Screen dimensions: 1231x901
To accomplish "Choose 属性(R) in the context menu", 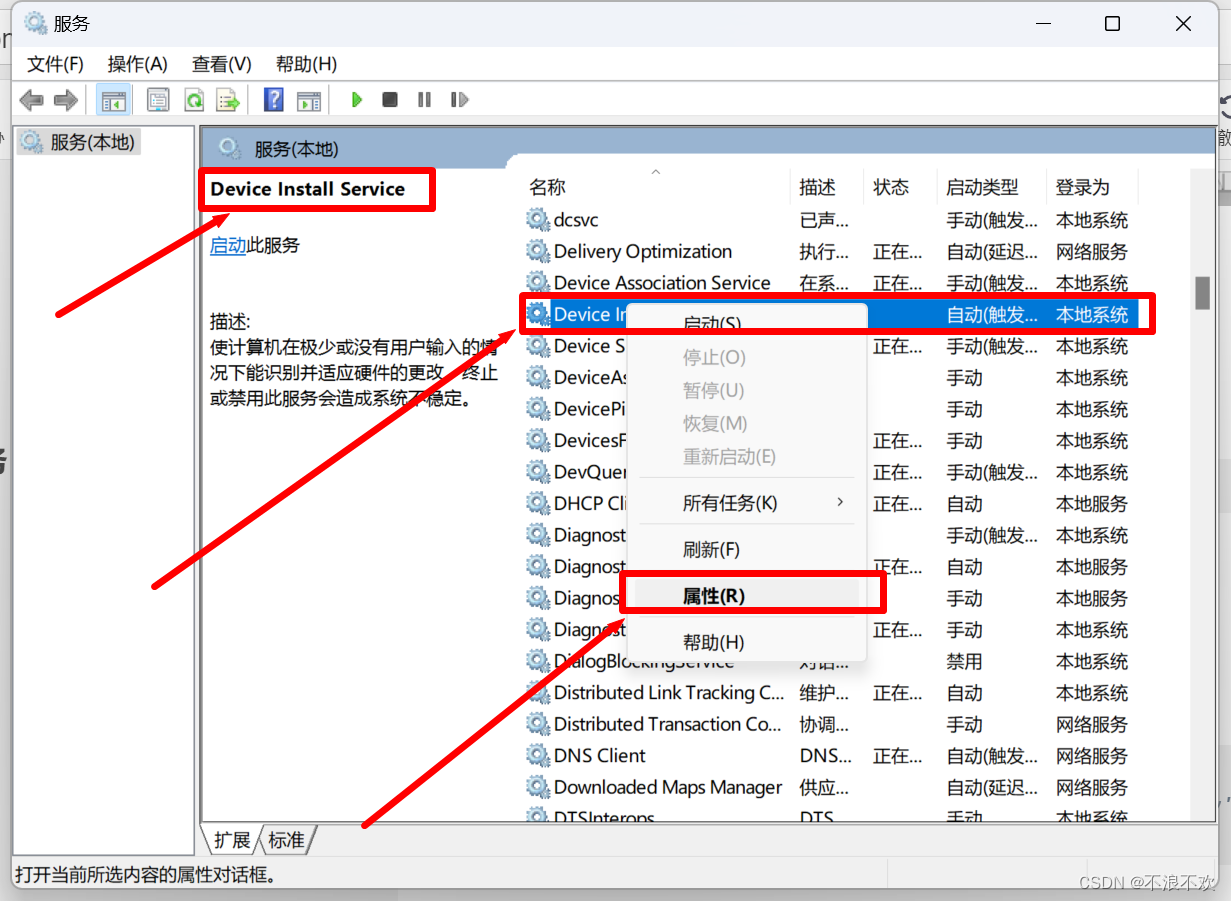I will click(x=746, y=596).
